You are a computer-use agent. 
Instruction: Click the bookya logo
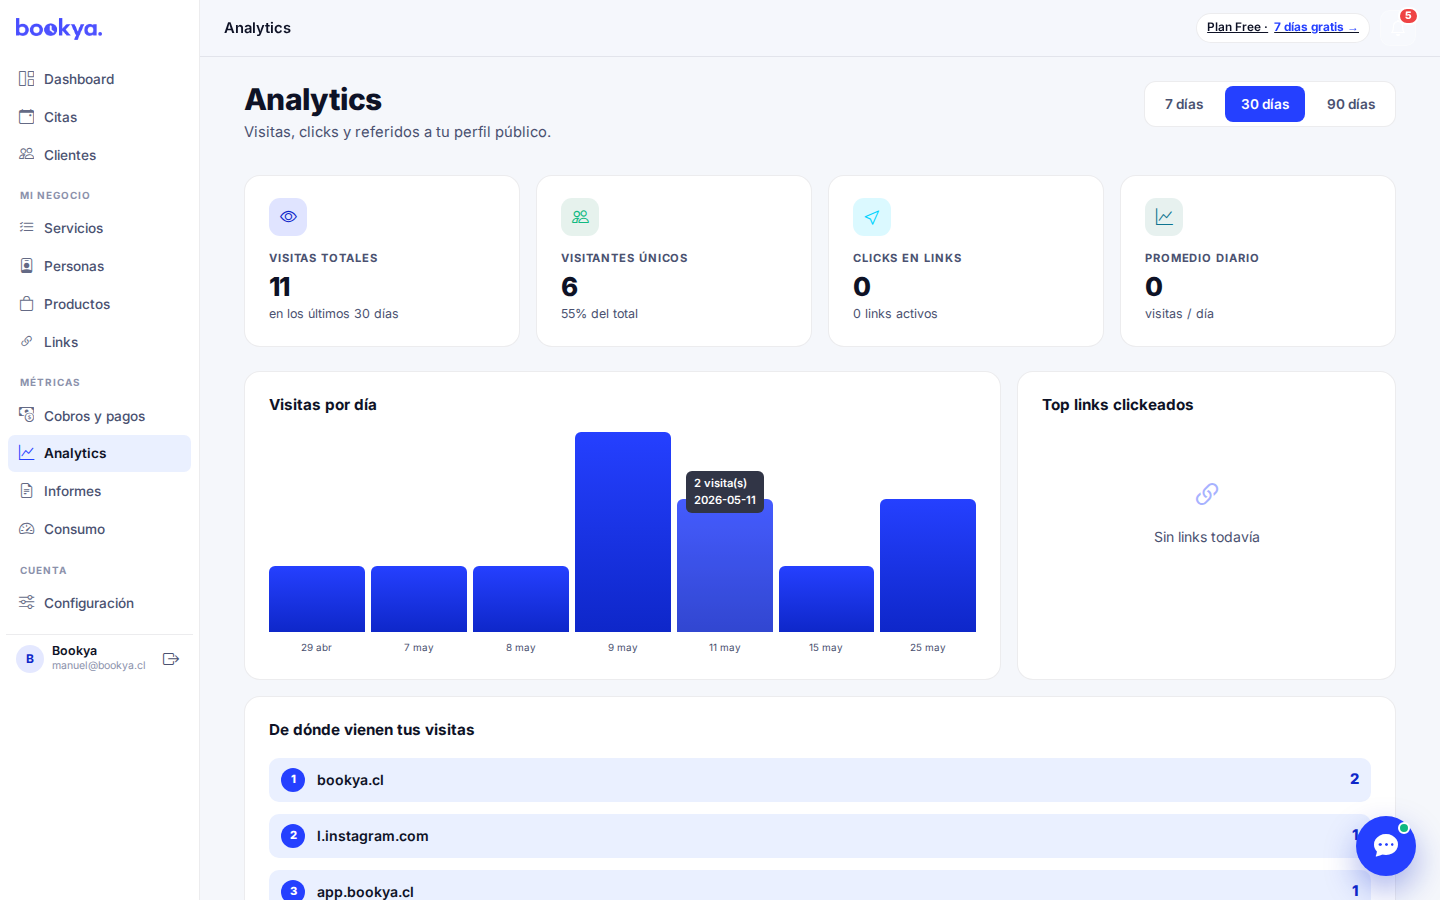(x=59, y=28)
